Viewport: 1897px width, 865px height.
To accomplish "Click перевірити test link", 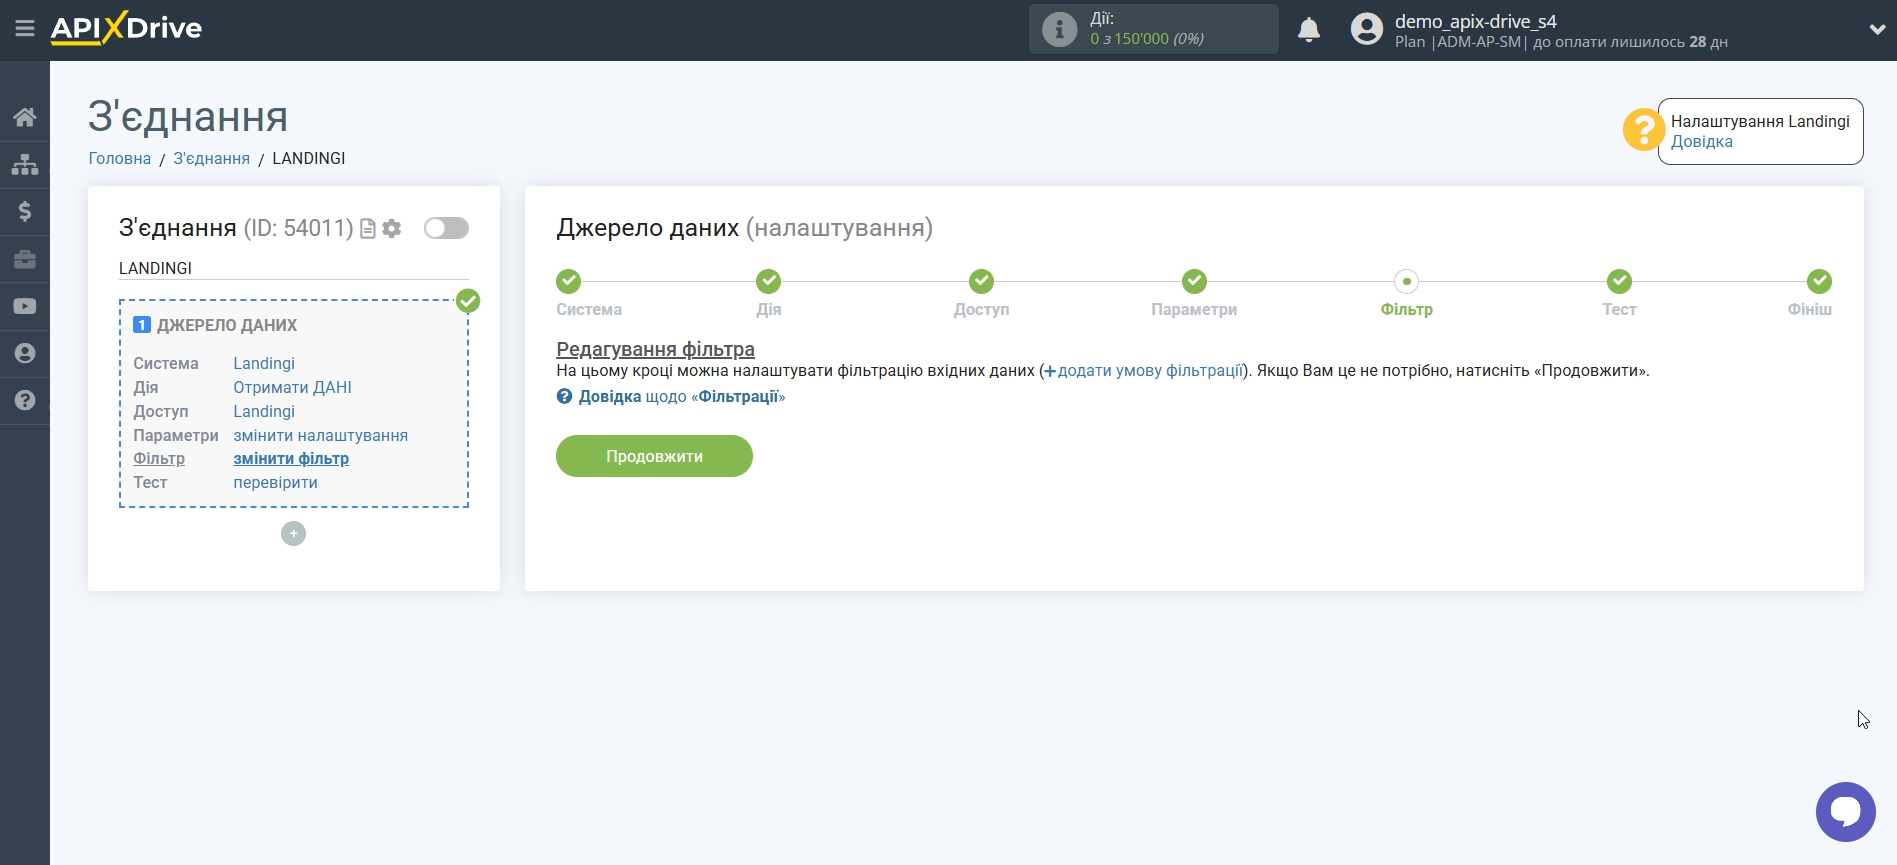I will pyautogui.click(x=275, y=482).
